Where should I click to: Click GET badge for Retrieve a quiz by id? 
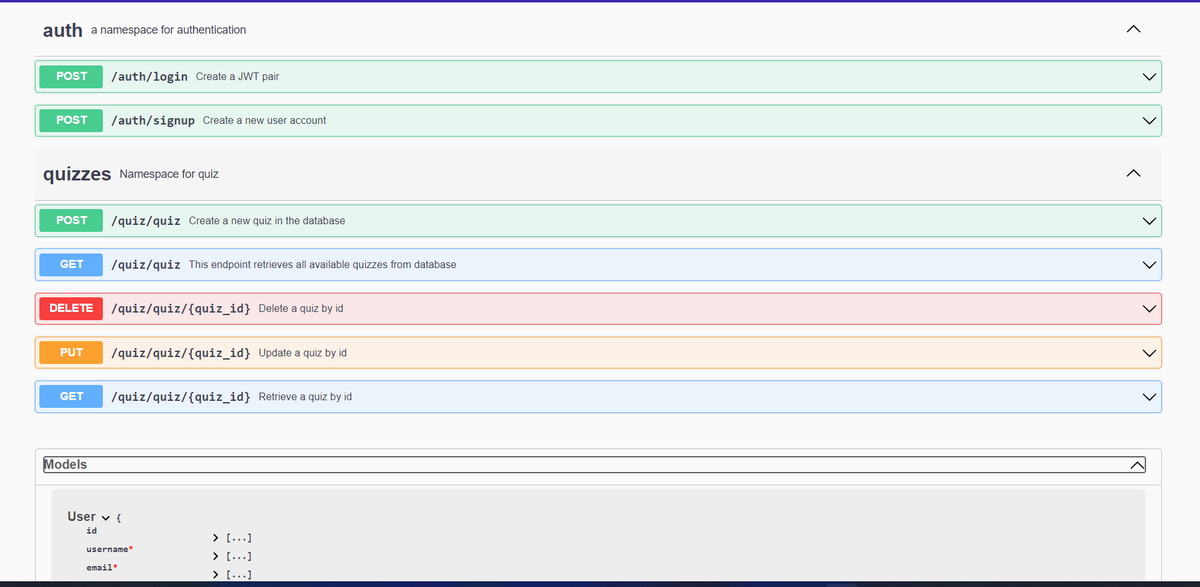(x=72, y=396)
